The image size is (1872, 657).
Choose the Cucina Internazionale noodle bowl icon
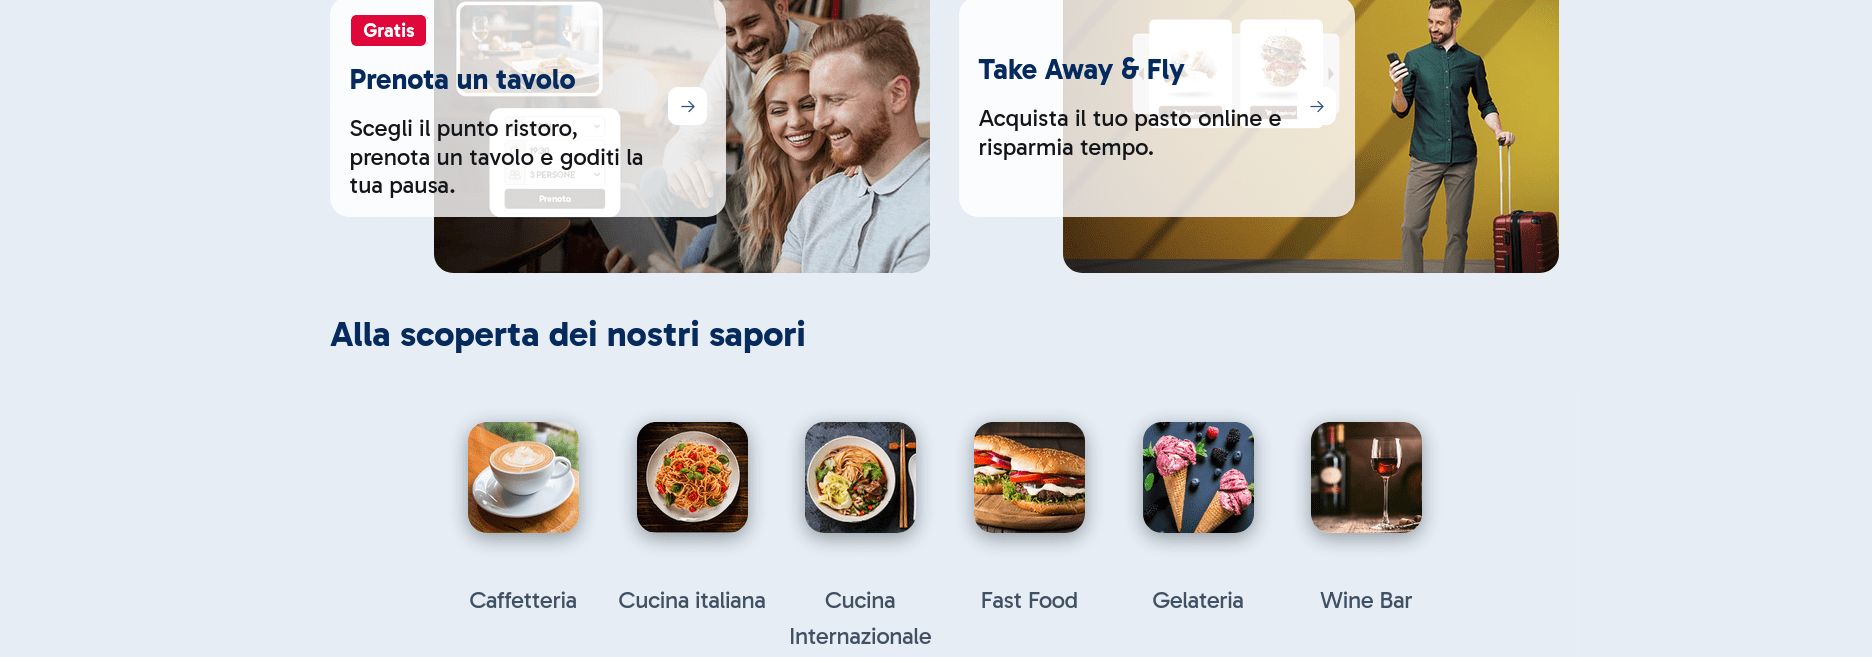(x=860, y=477)
